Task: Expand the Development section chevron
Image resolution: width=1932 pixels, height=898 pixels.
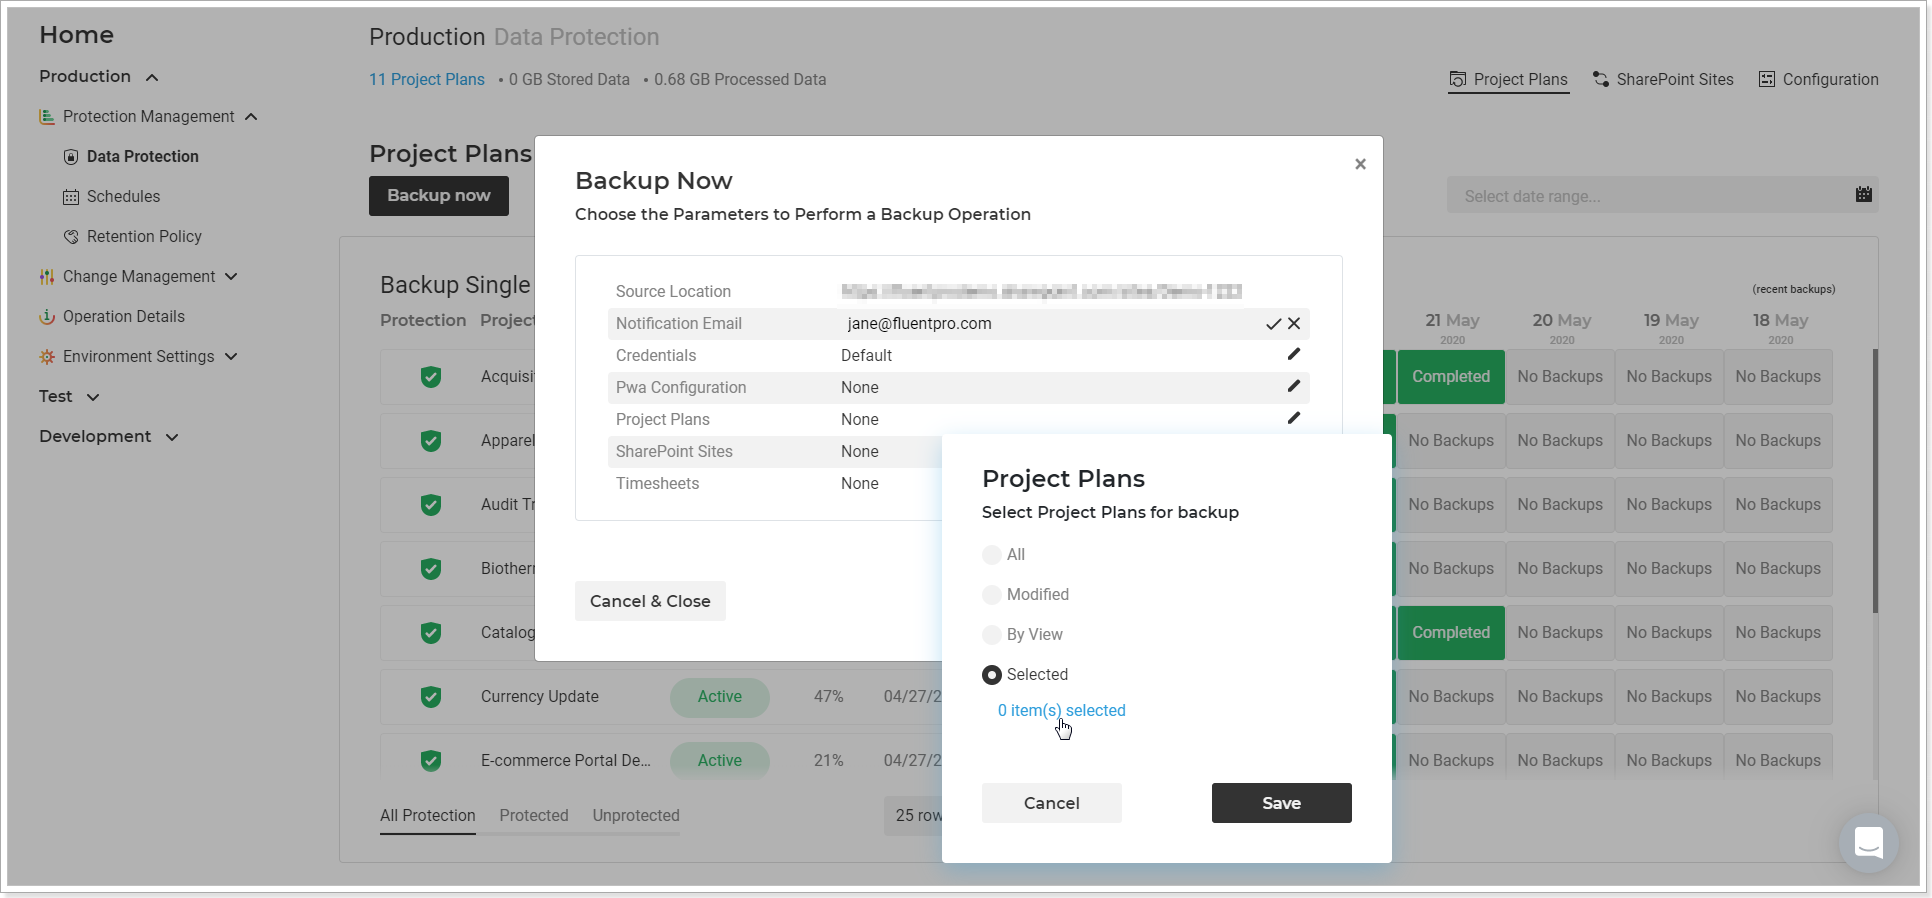Action: (172, 437)
